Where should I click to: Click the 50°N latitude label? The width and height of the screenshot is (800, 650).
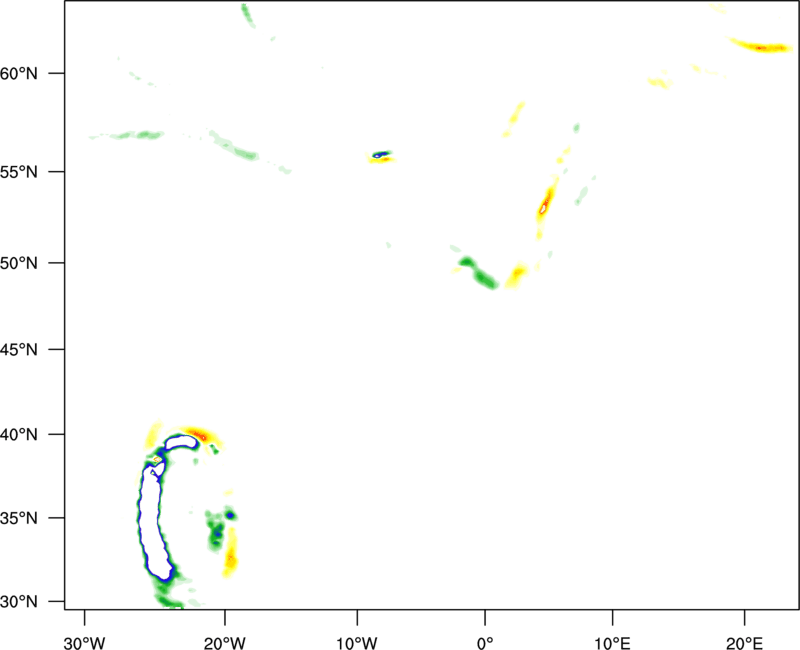click(19, 263)
